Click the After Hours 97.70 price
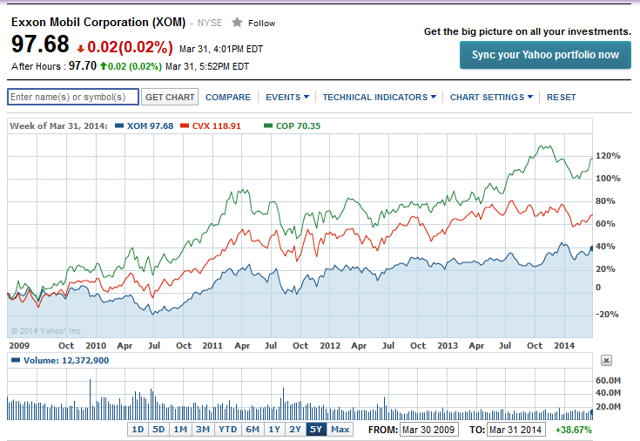The height and width of the screenshot is (441, 640). click(x=82, y=66)
